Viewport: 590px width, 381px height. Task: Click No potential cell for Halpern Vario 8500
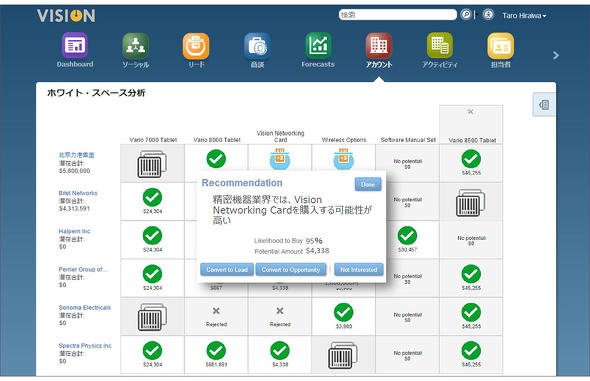[471, 240]
